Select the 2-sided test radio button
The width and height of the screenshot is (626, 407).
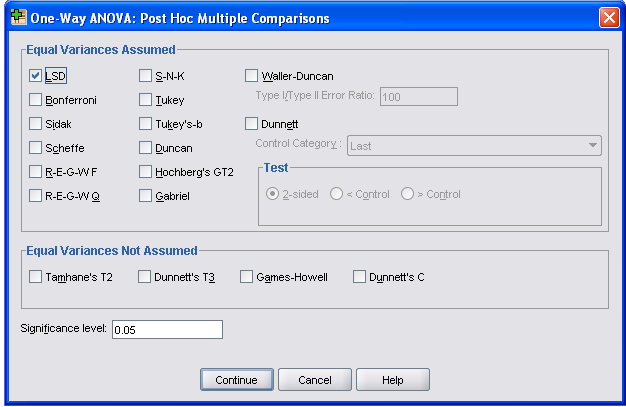tap(273, 194)
